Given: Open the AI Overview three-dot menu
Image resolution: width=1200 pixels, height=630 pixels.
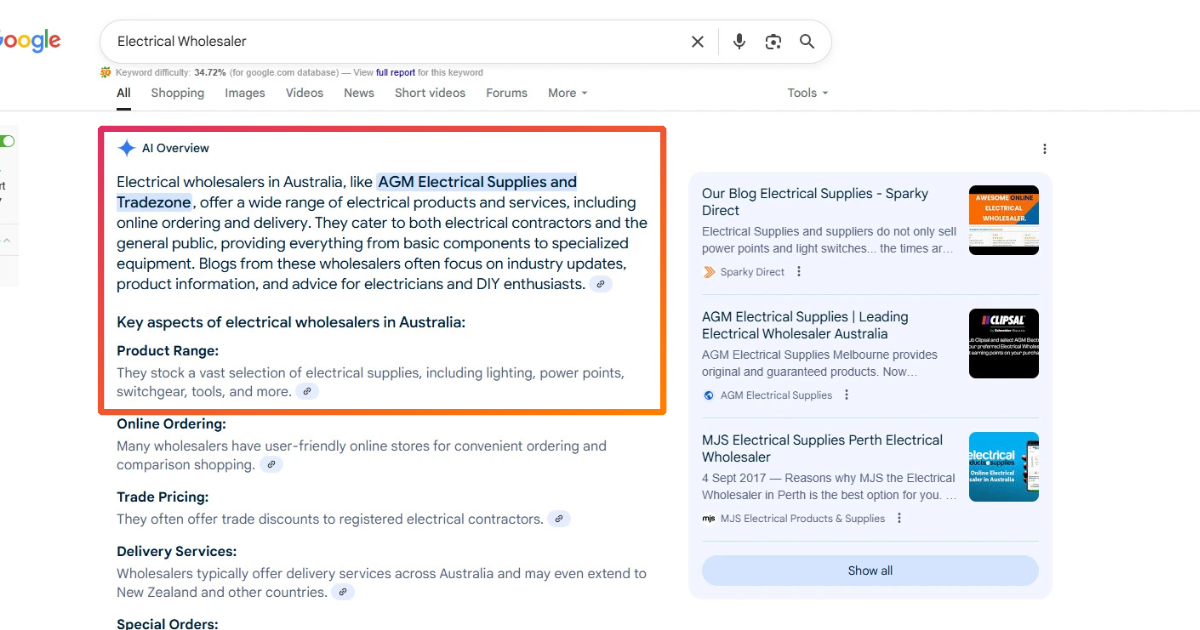Looking at the screenshot, I should [1045, 149].
